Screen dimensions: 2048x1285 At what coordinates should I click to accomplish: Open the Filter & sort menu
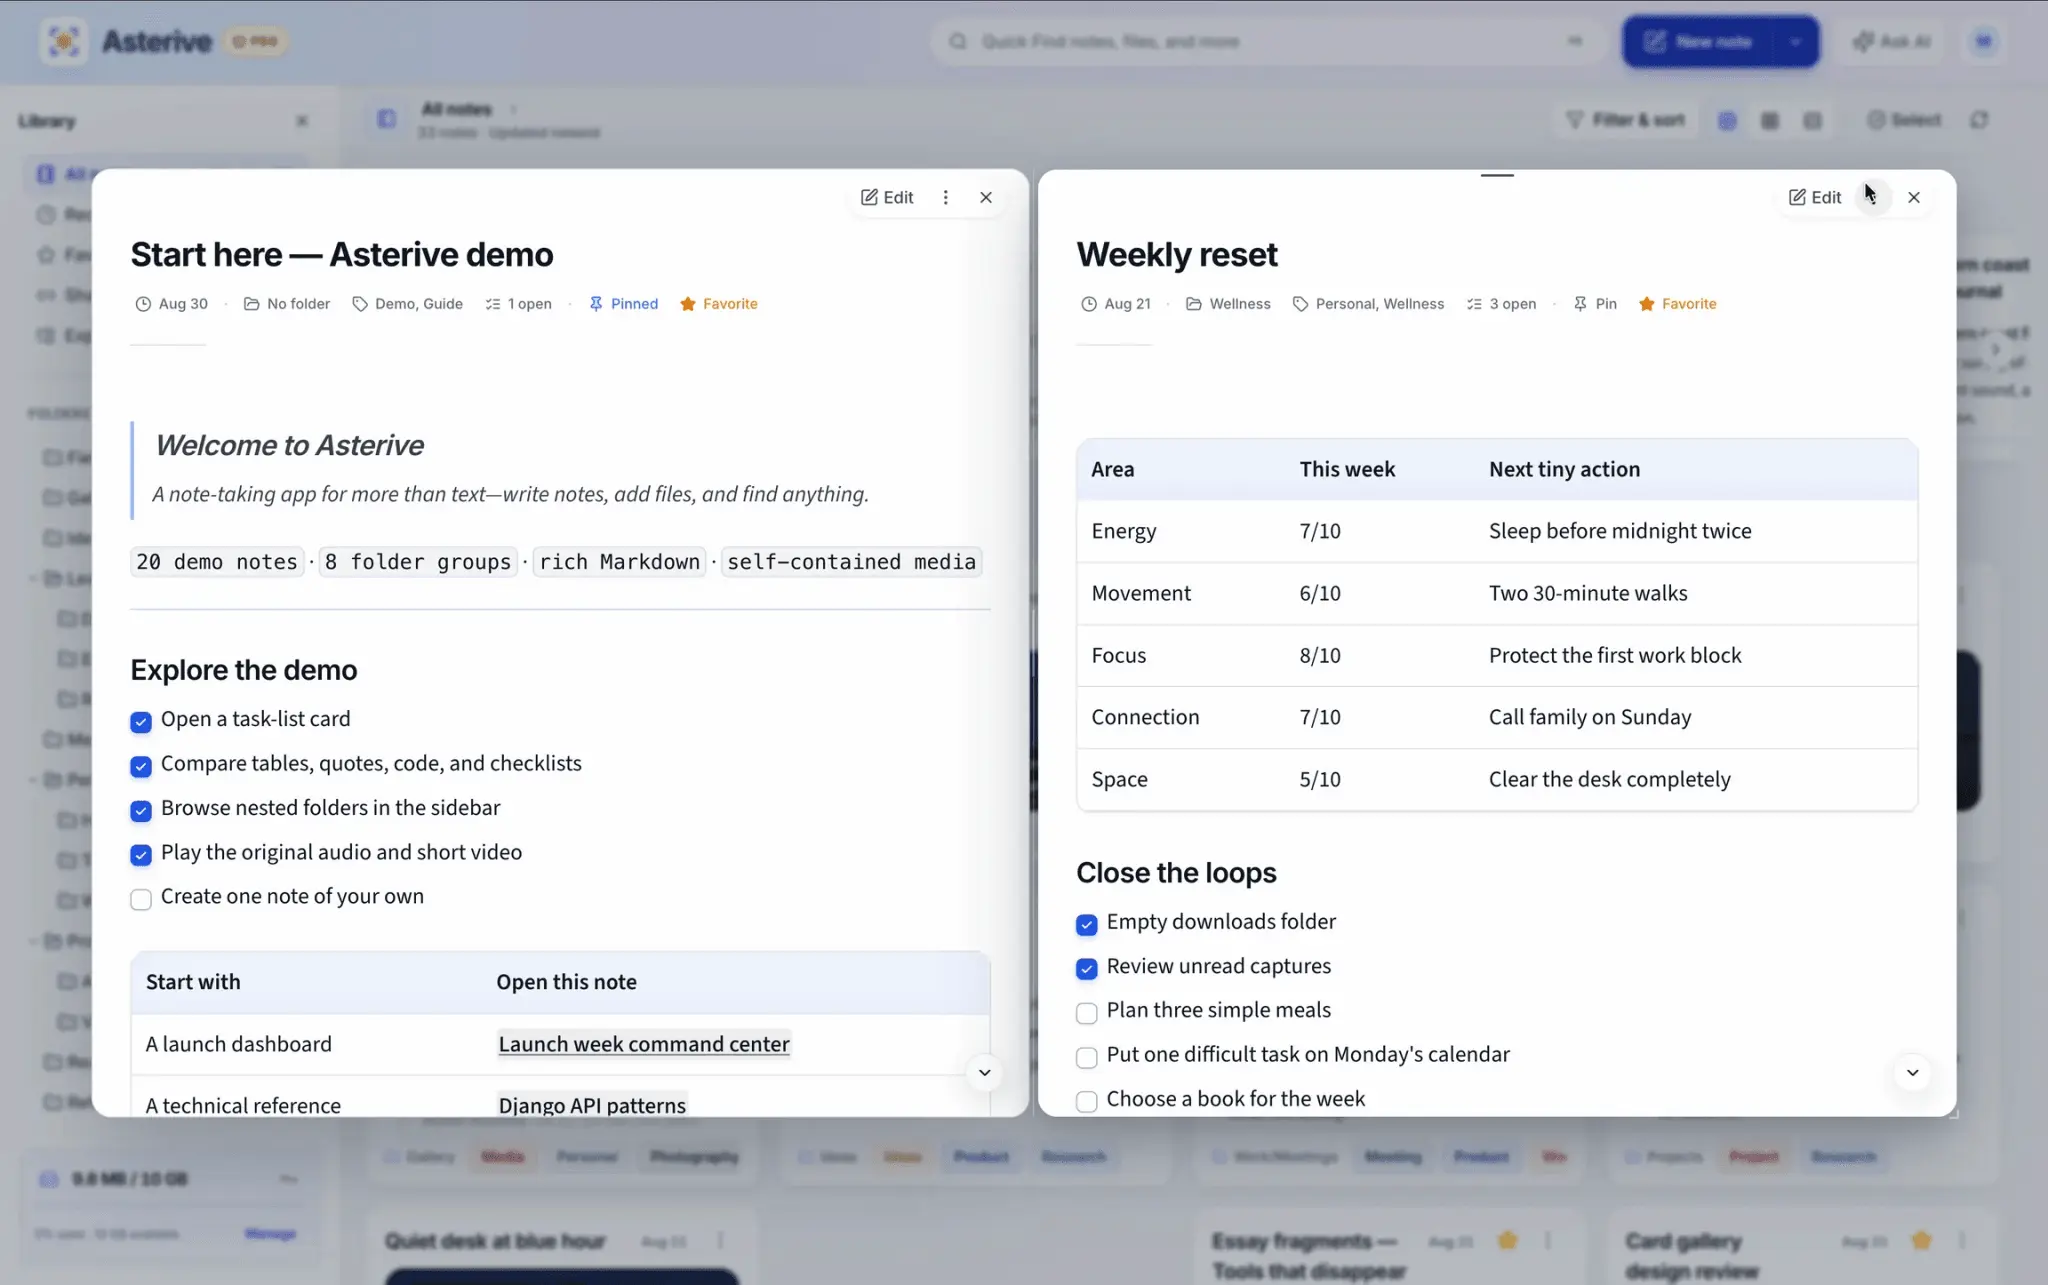tap(1625, 120)
